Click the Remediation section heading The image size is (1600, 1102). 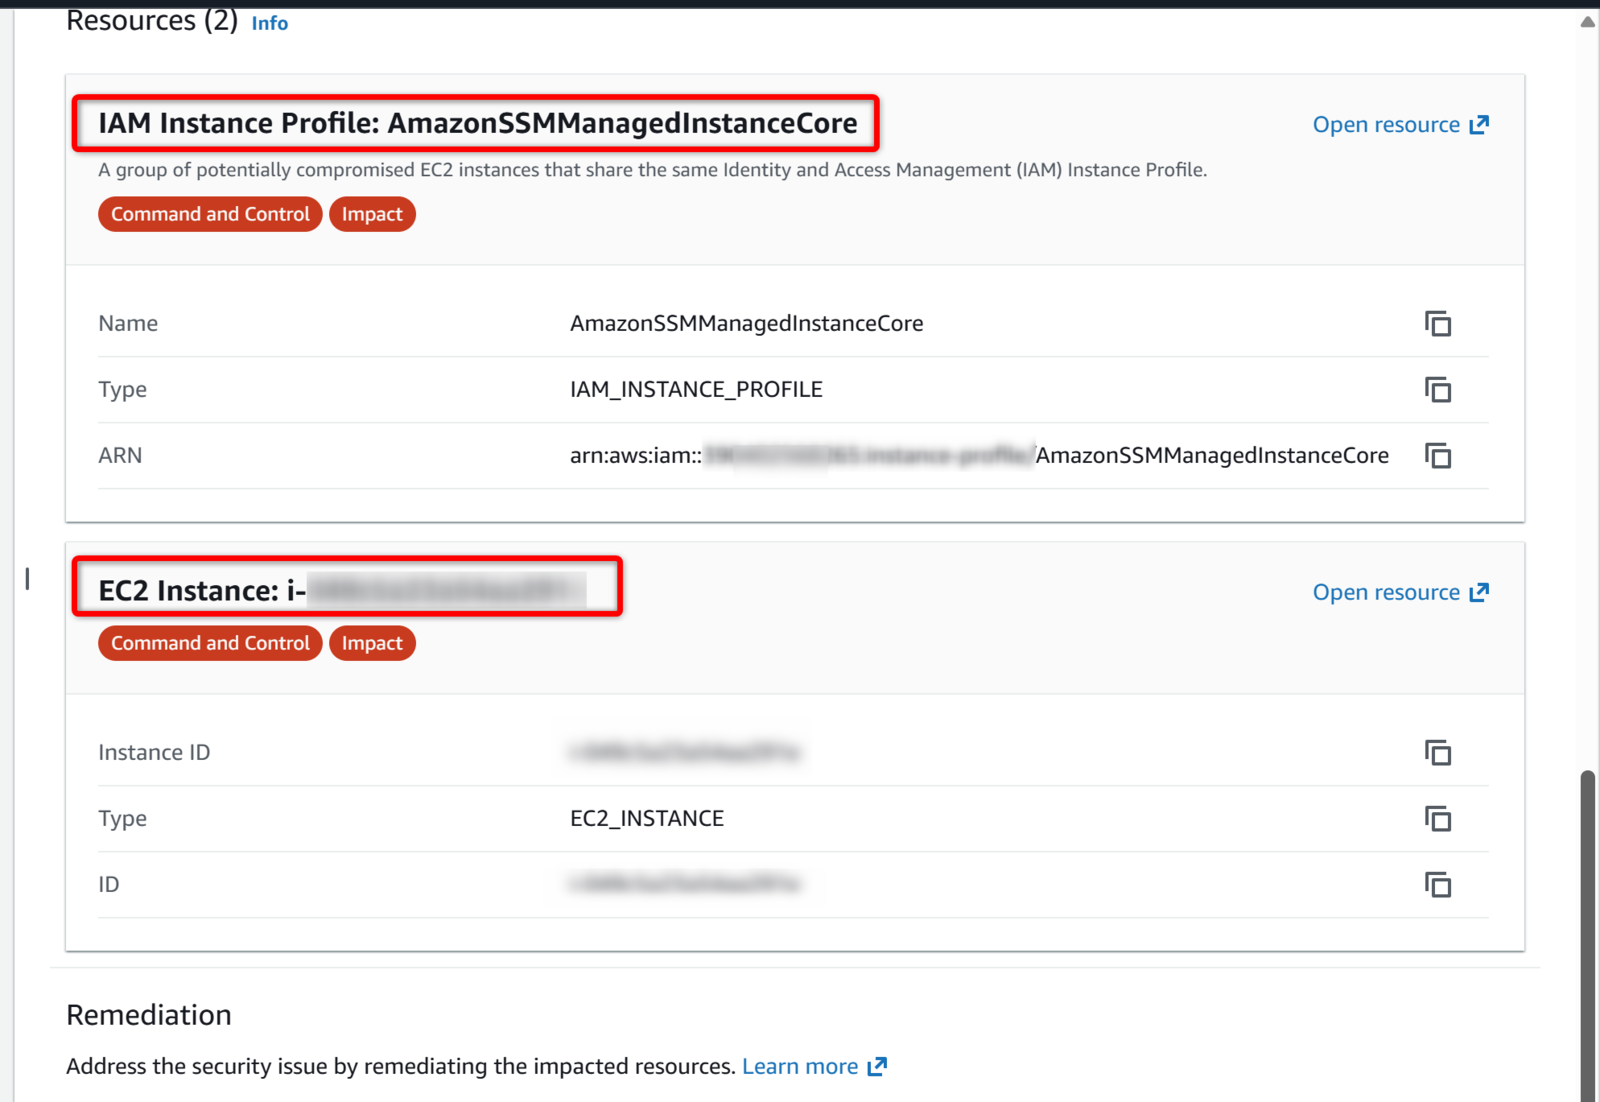pyautogui.click(x=149, y=1015)
